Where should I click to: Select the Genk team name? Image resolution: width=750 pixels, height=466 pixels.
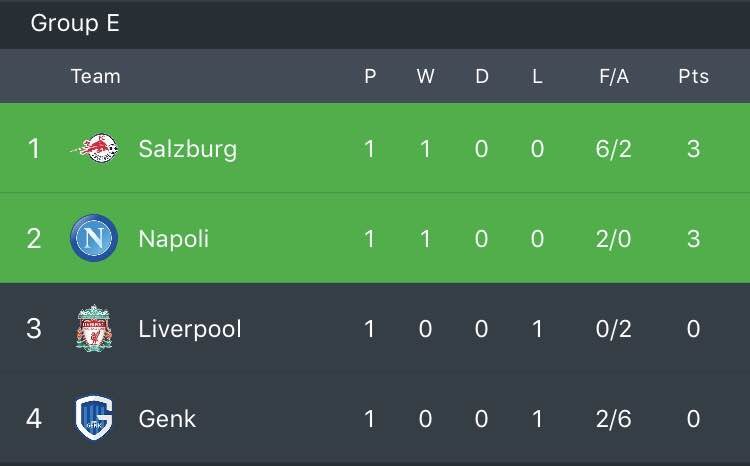click(x=167, y=419)
